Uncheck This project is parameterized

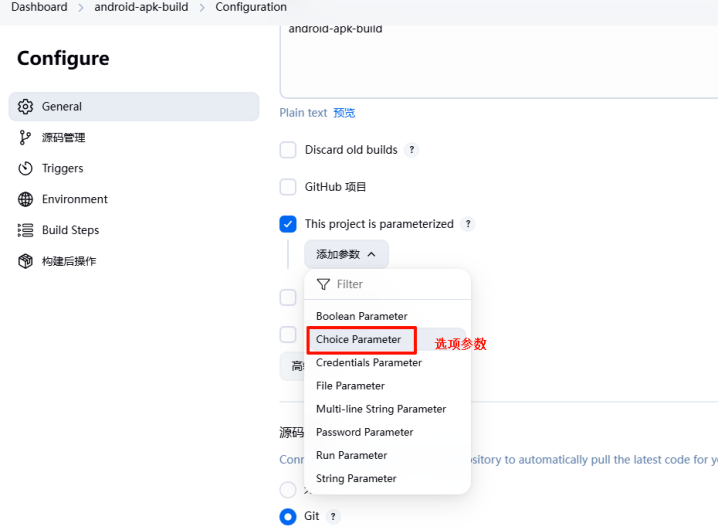[x=288, y=224]
